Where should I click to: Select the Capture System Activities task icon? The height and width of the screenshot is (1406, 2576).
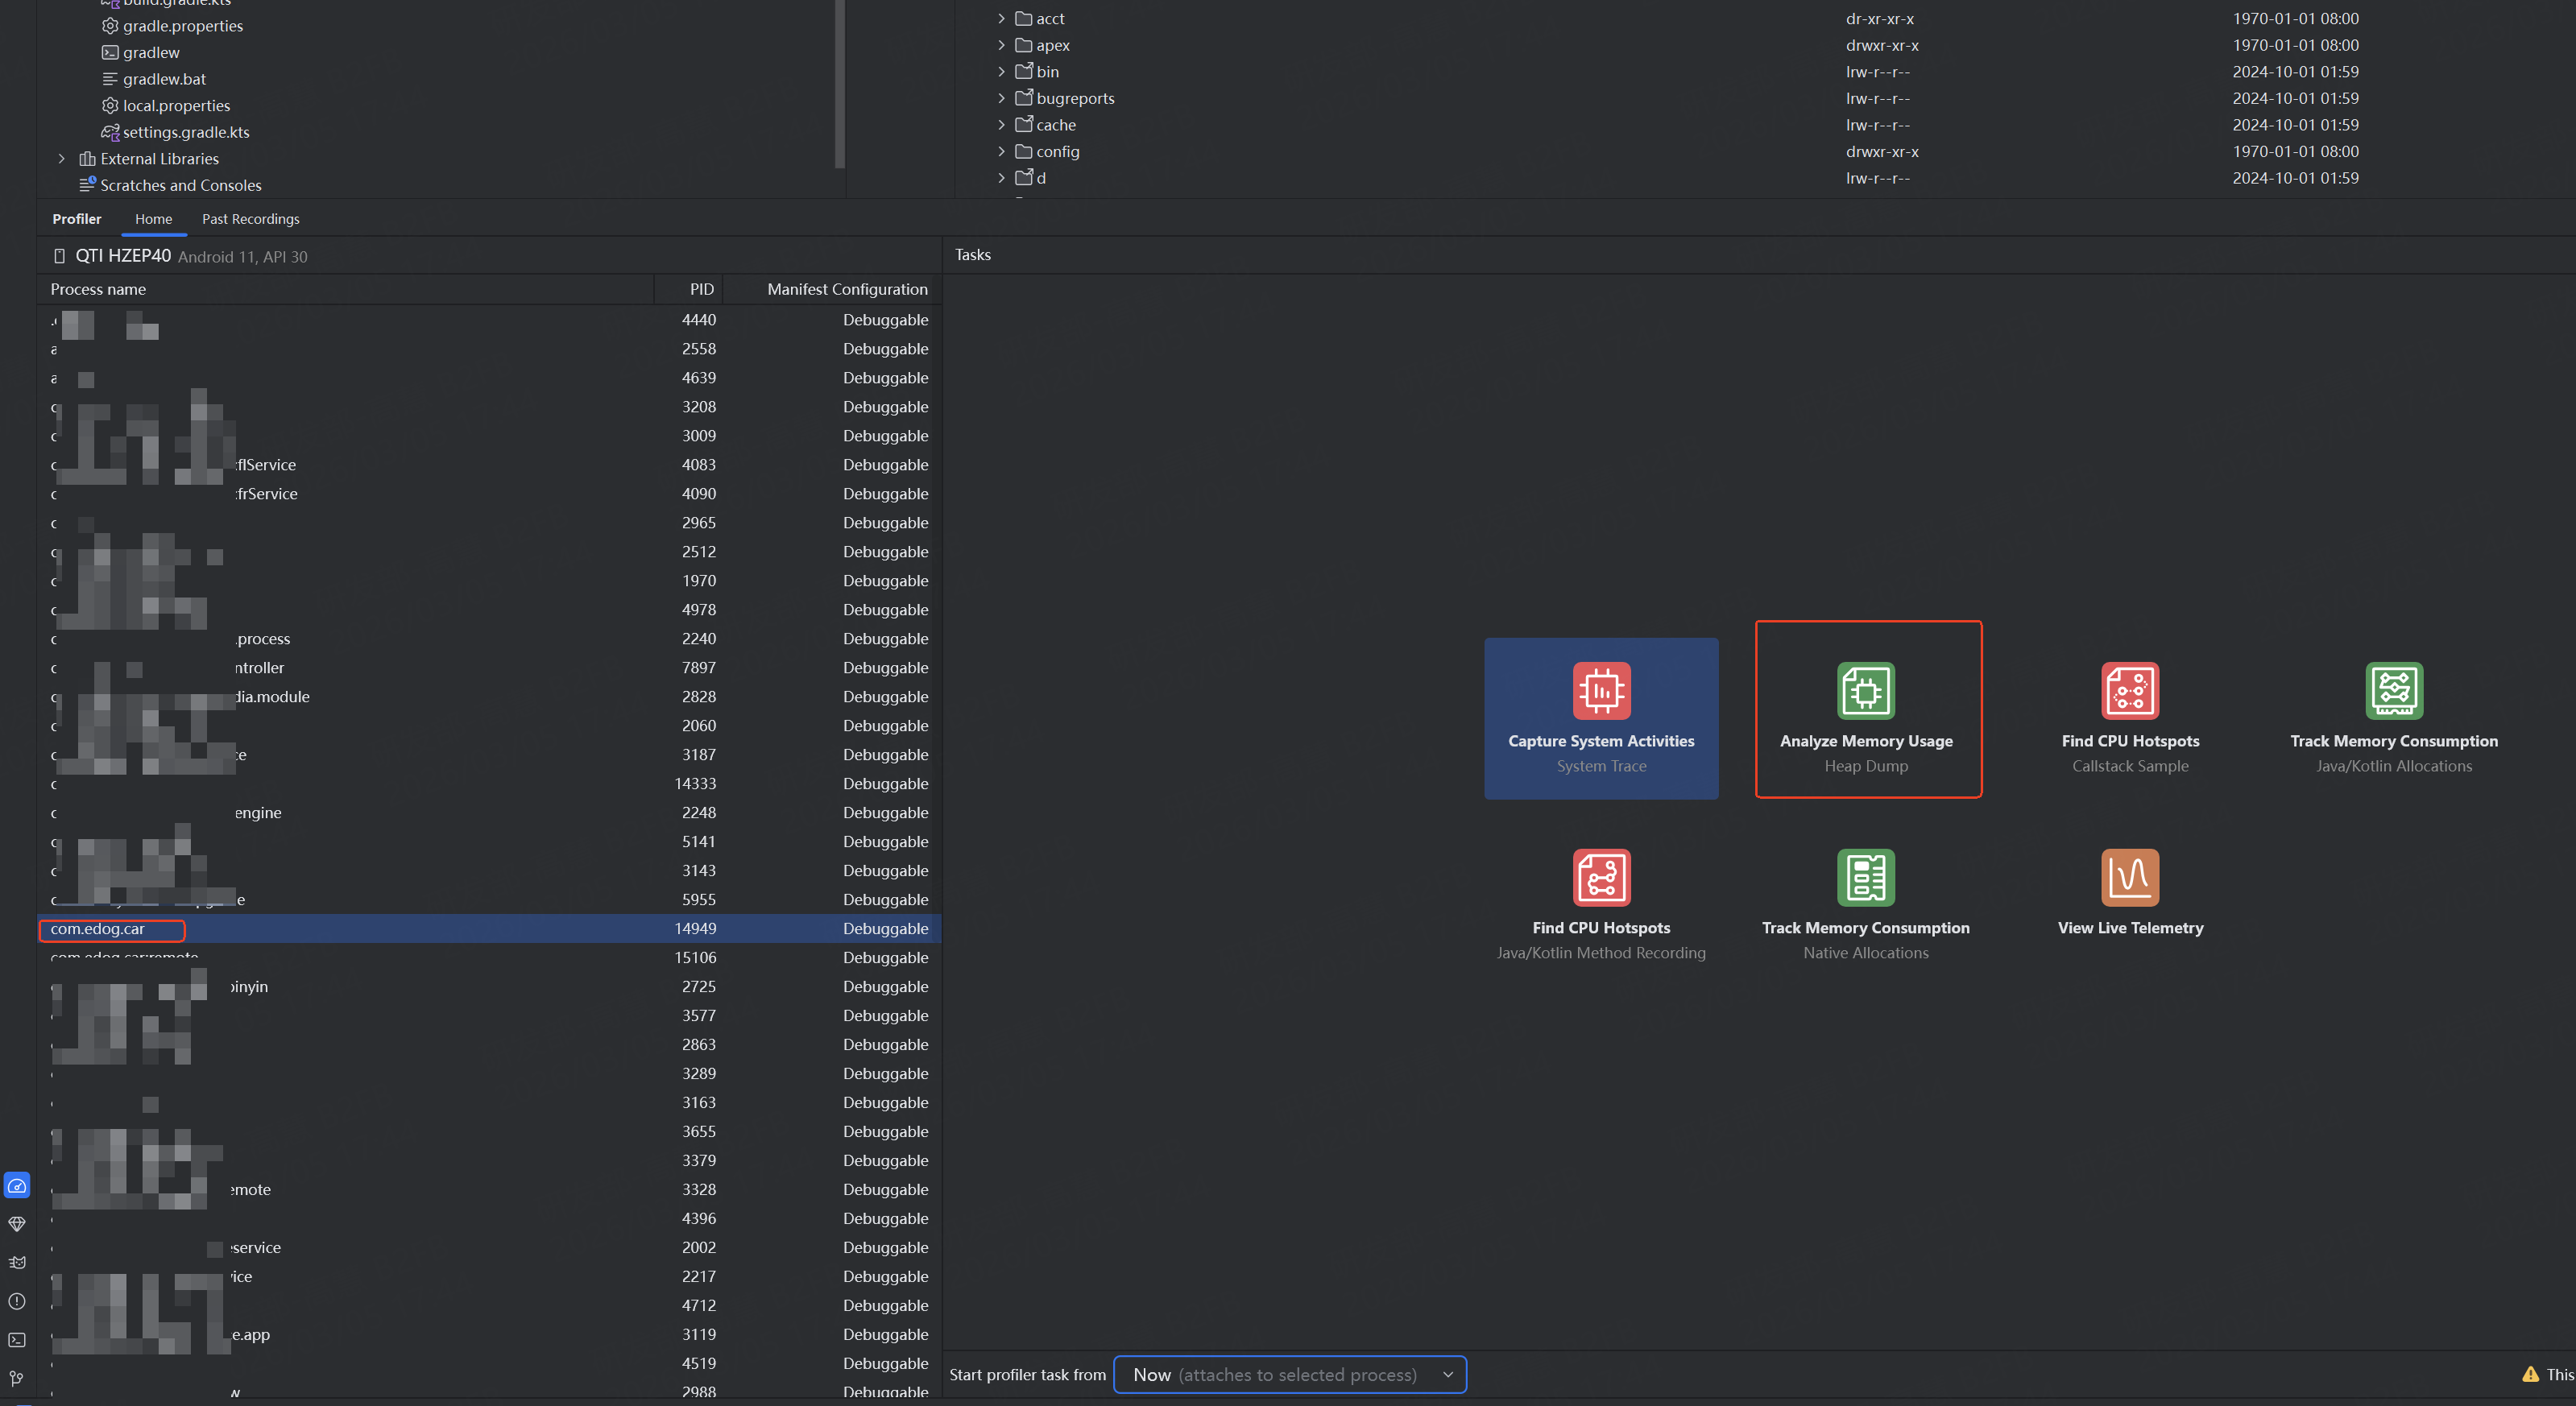(x=1601, y=691)
